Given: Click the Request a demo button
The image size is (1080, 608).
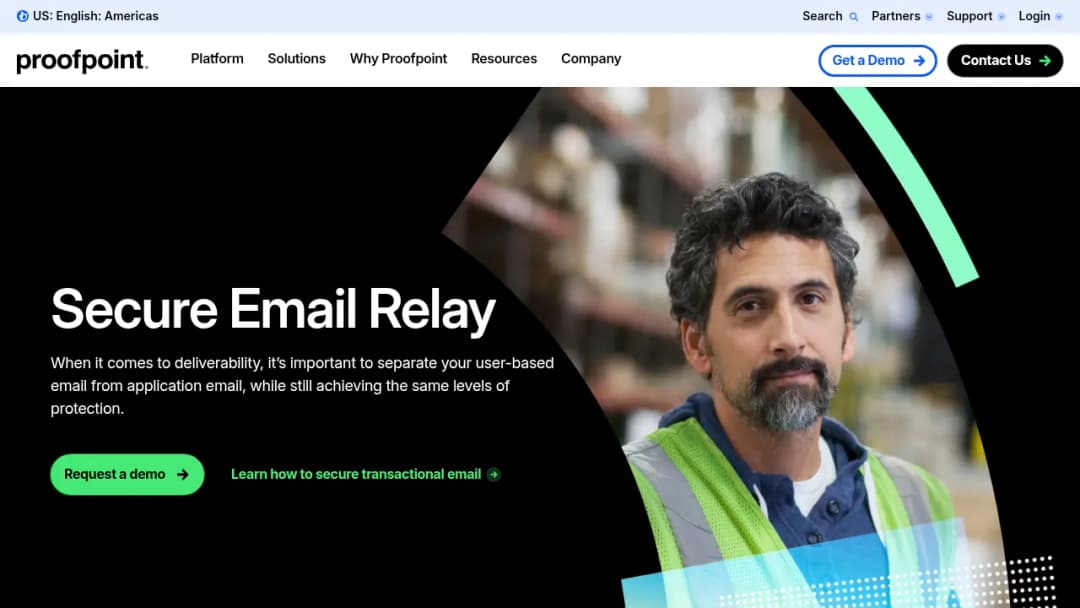Looking at the screenshot, I should (127, 474).
